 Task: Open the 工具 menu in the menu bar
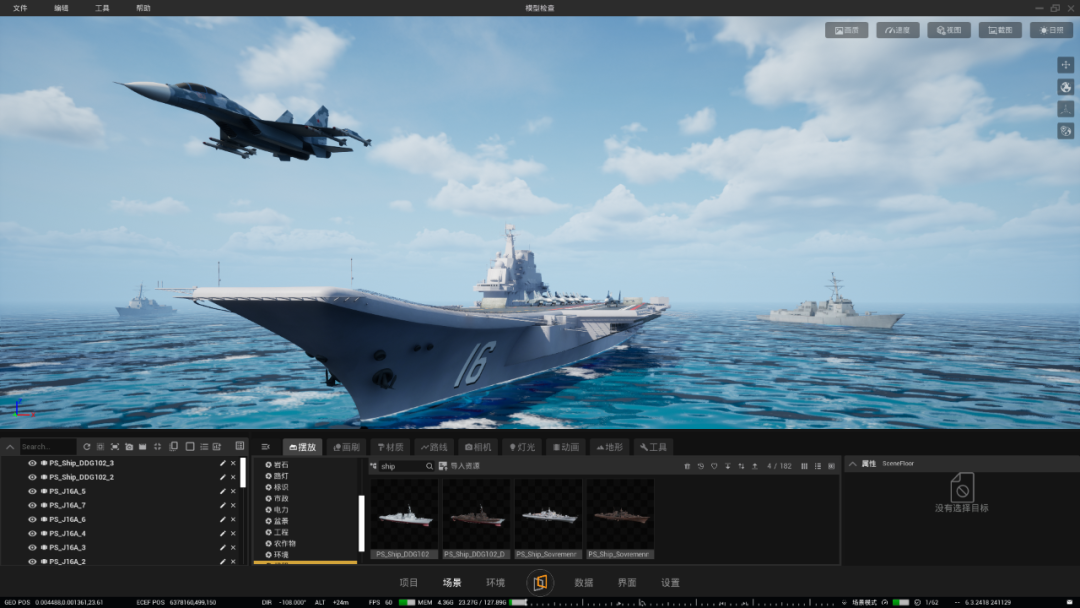tap(102, 8)
